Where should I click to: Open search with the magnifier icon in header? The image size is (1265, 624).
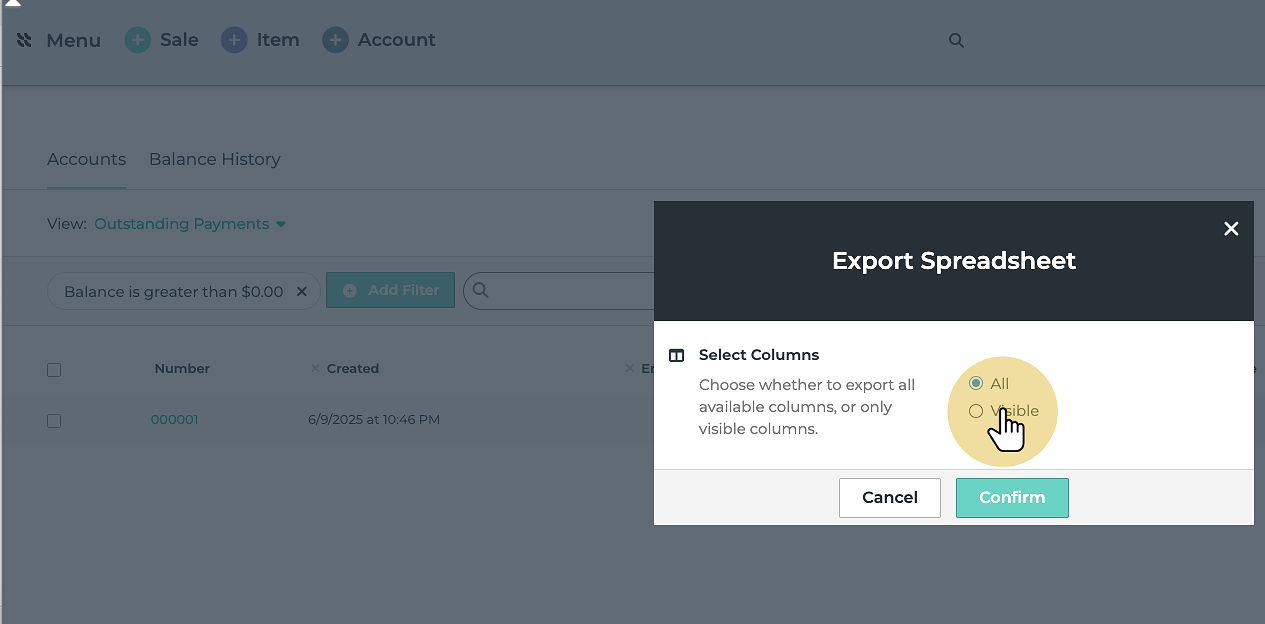tap(956, 40)
